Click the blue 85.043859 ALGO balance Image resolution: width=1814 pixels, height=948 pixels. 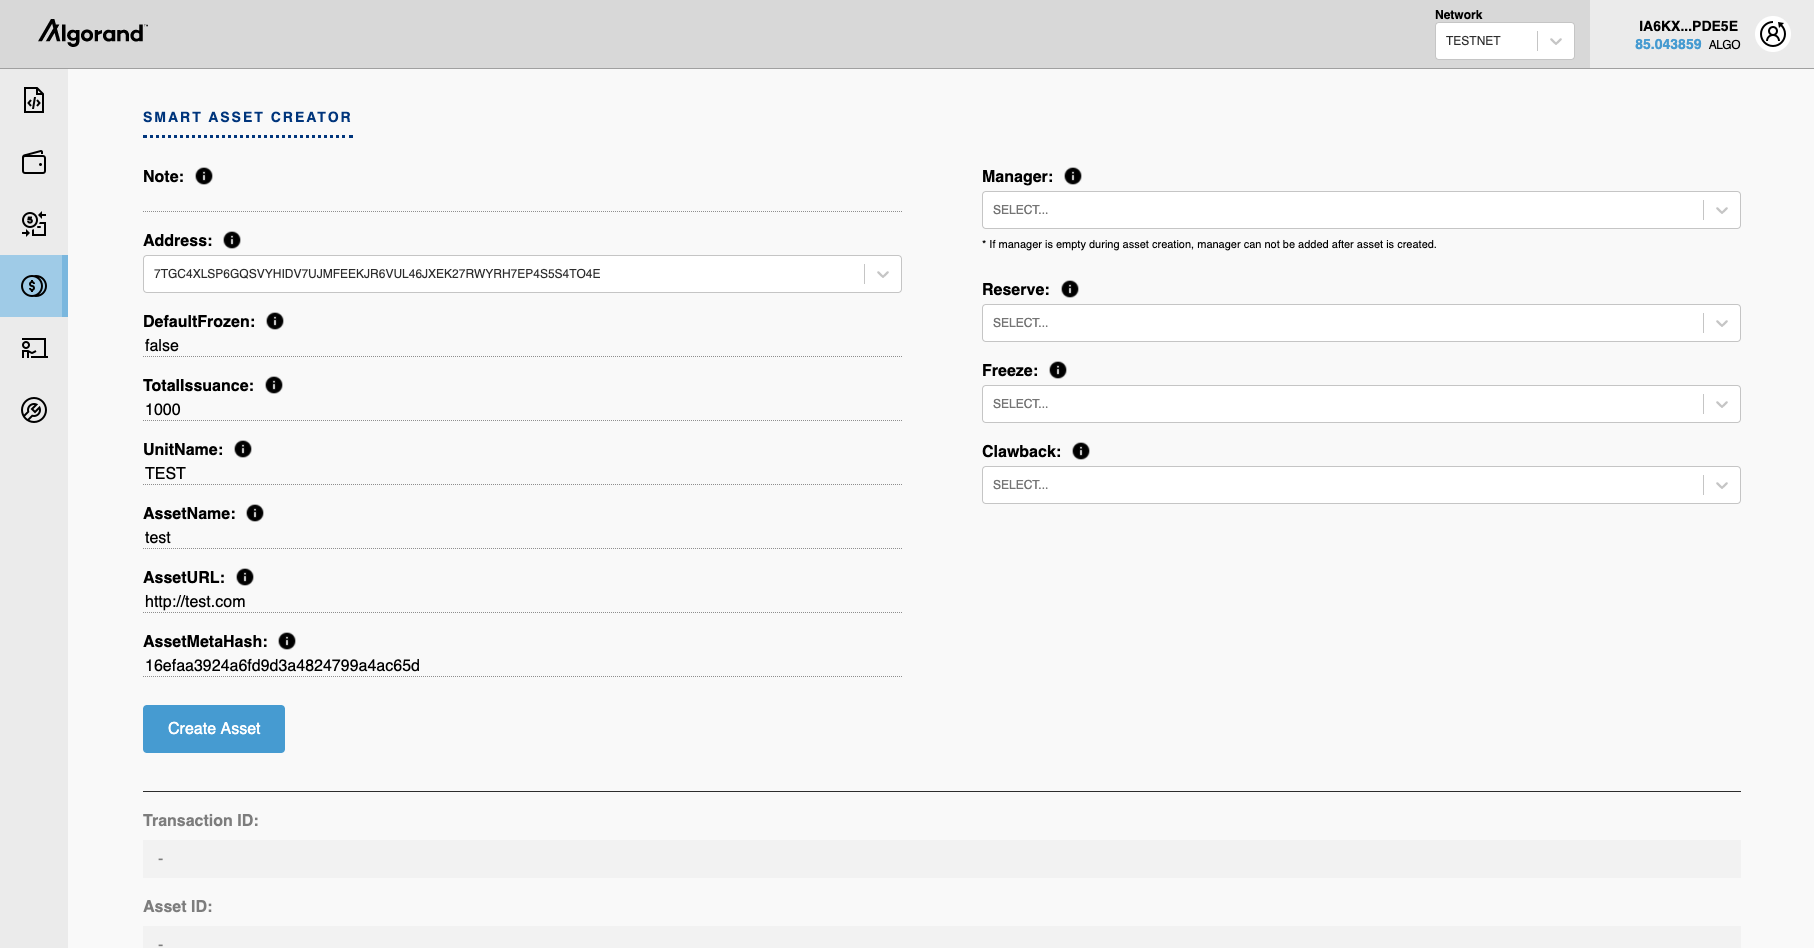1668,44
